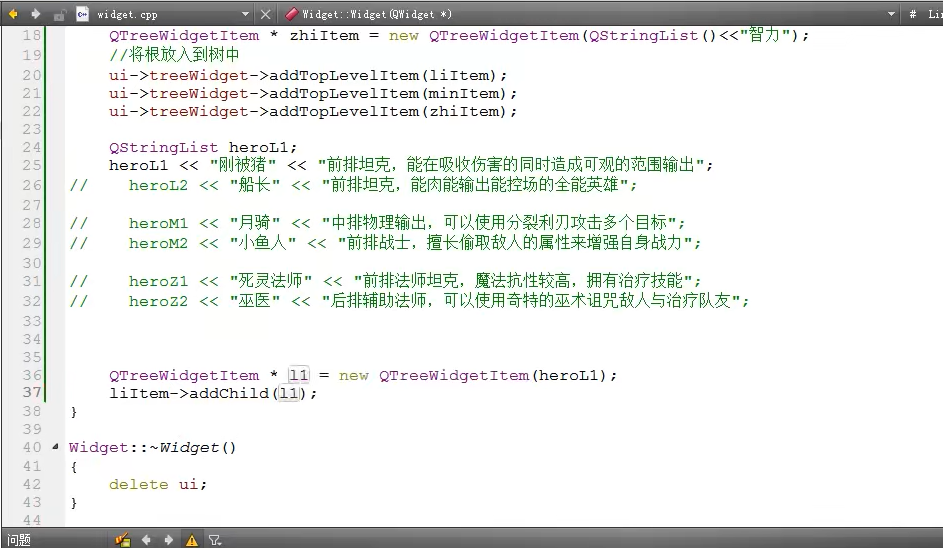Collapse the Widget::~Widget() fold marker

click(x=55, y=447)
